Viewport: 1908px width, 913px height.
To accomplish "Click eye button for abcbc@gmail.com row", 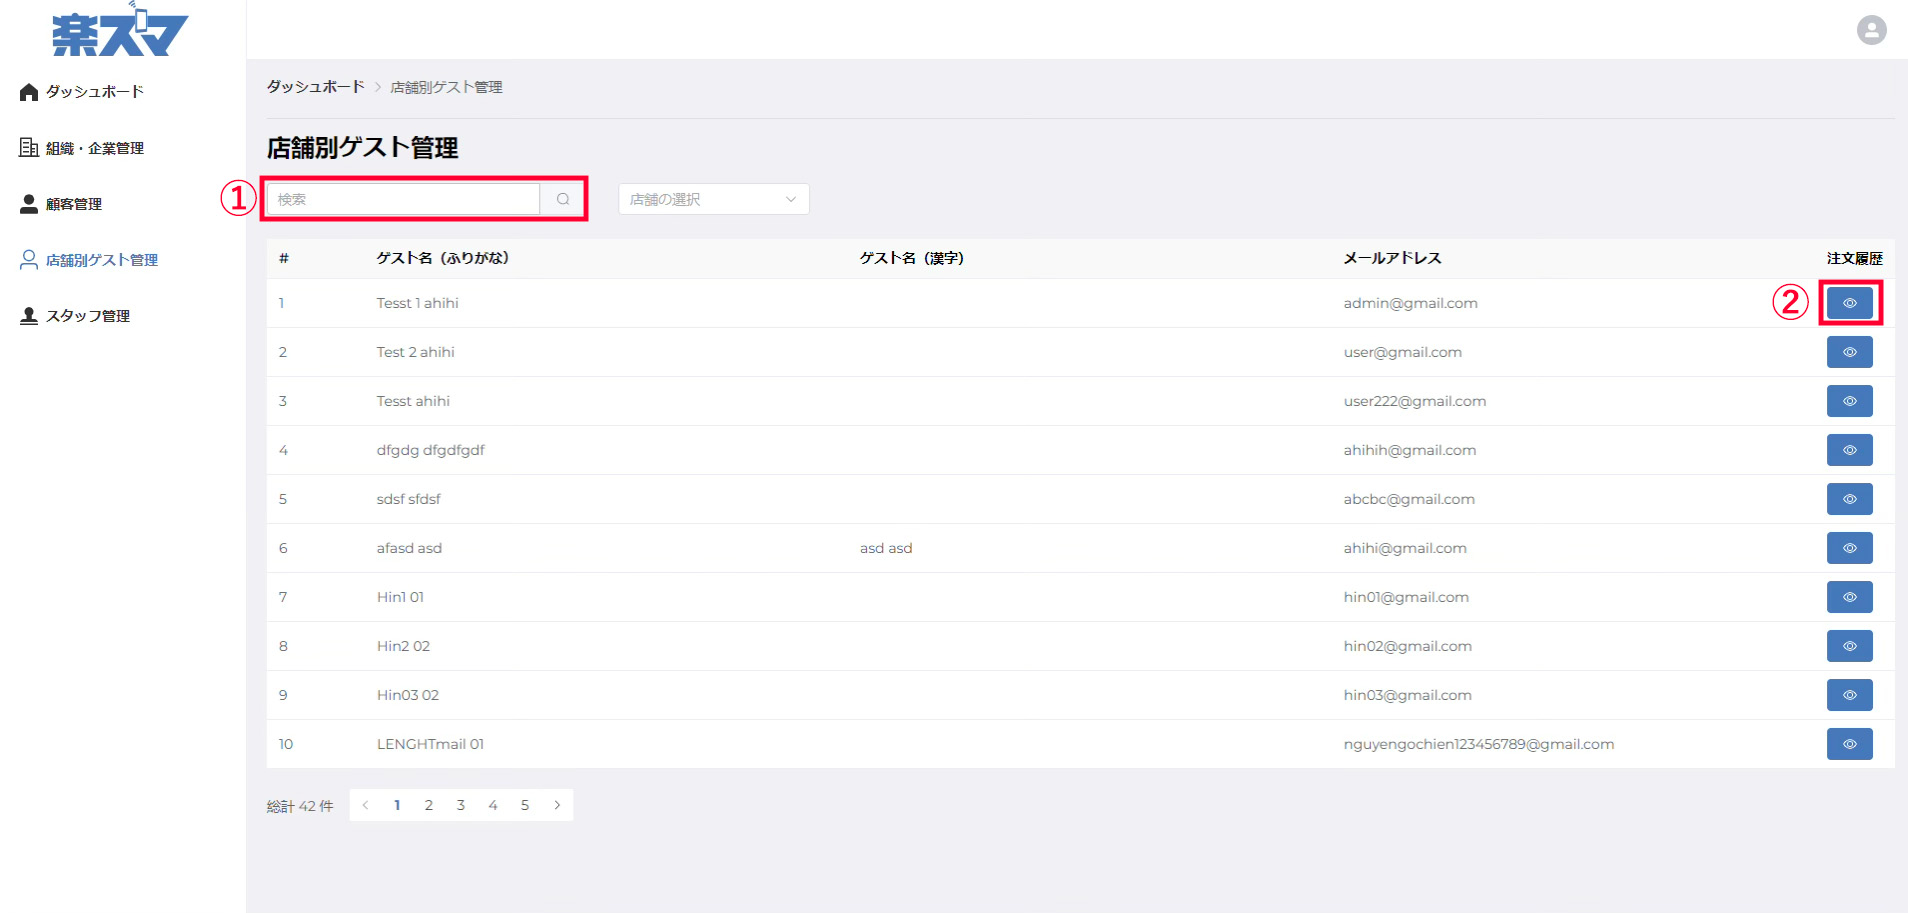I will pyautogui.click(x=1849, y=499).
